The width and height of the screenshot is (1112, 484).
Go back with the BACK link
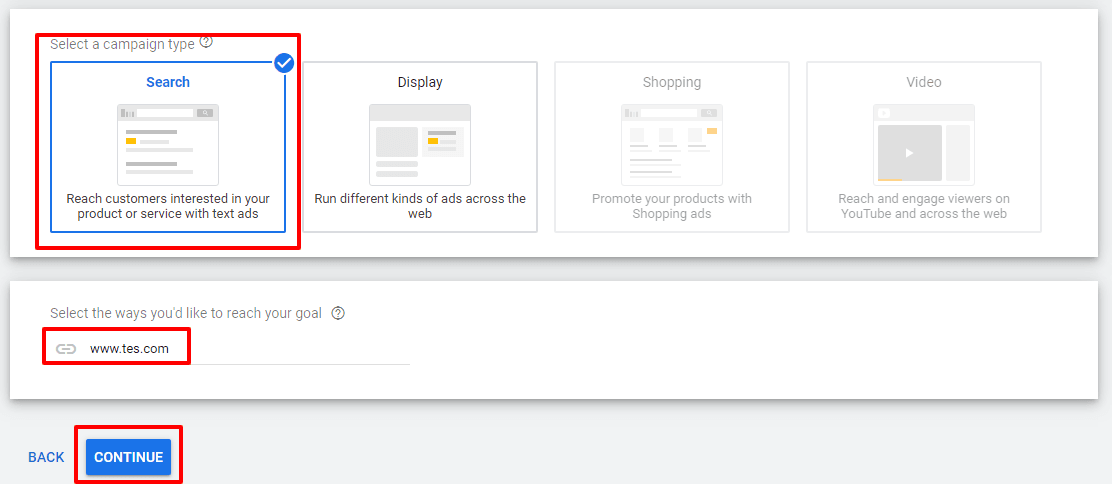click(x=46, y=457)
